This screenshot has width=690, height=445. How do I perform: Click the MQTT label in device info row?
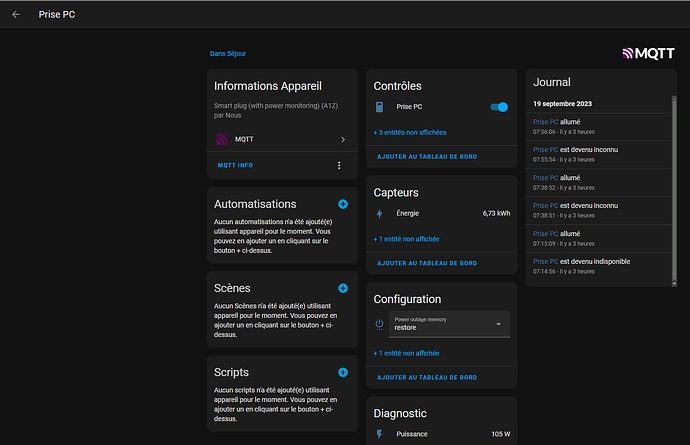[x=244, y=140]
